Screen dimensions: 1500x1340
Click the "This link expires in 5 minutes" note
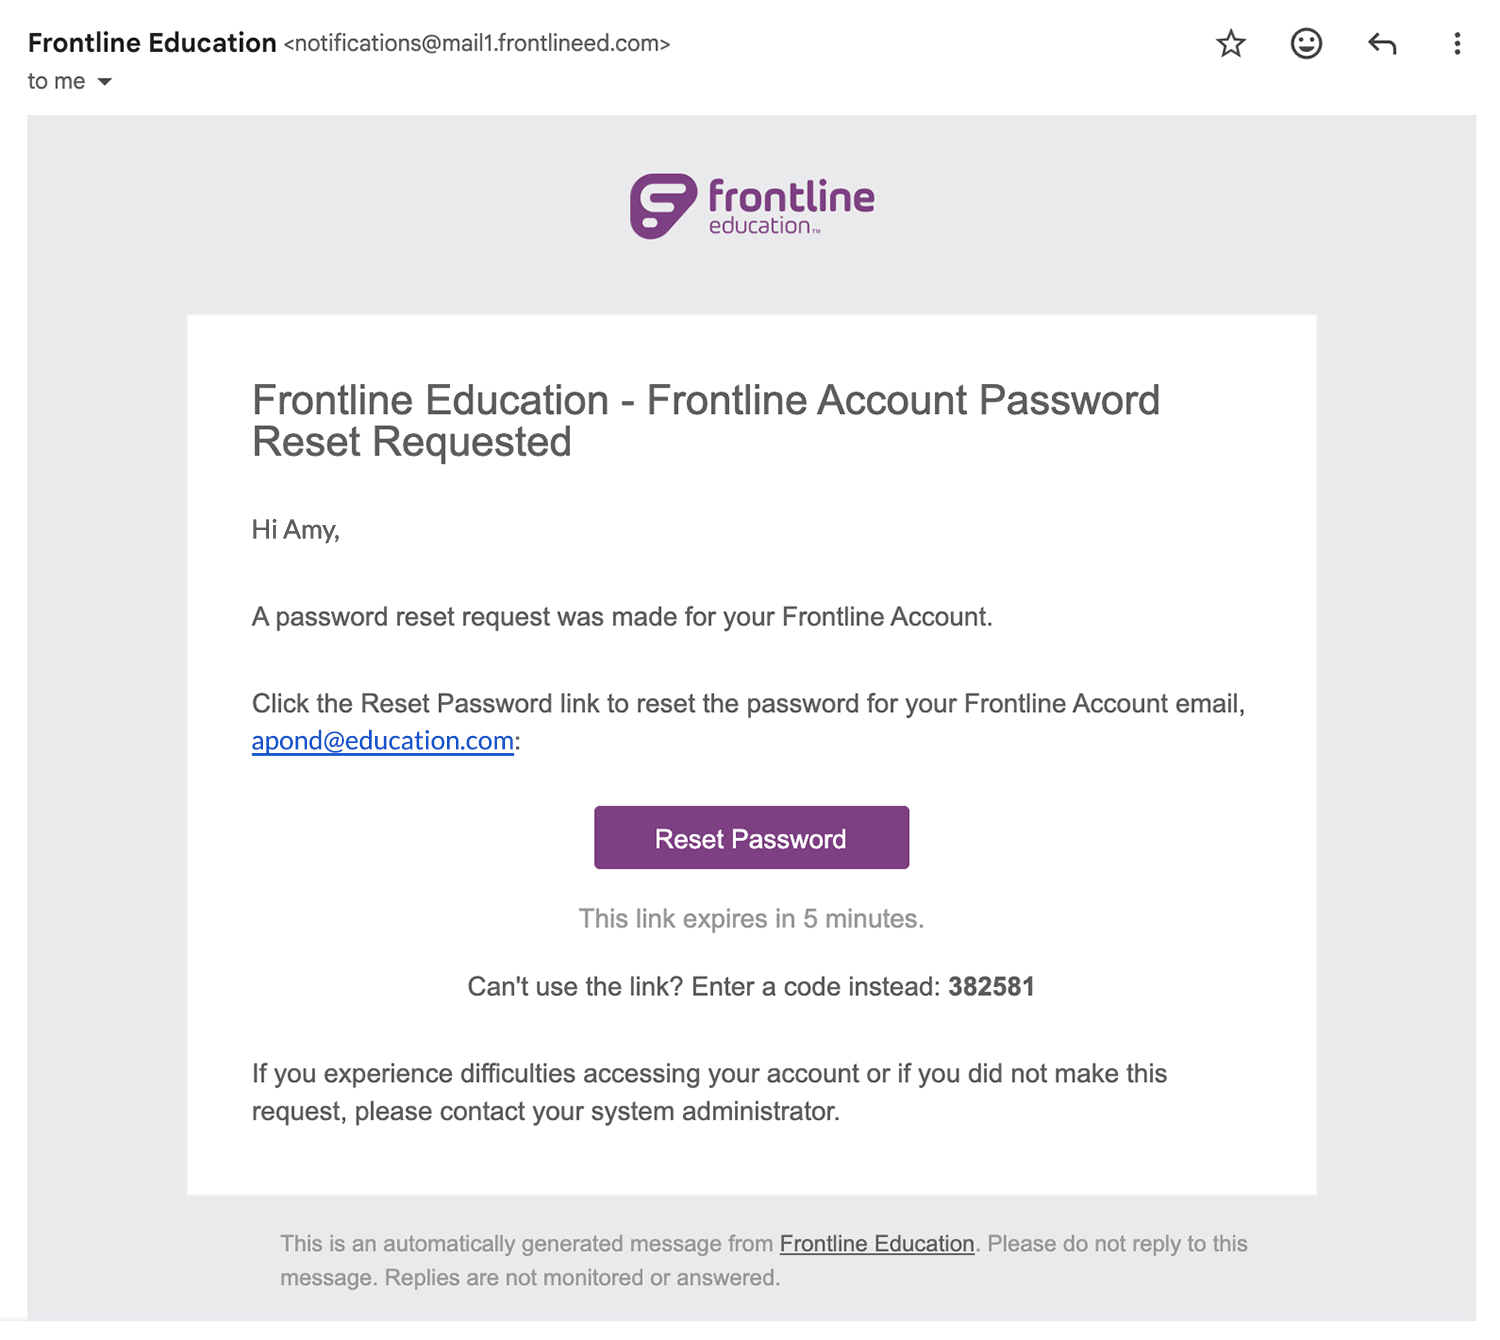click(751, 919)
